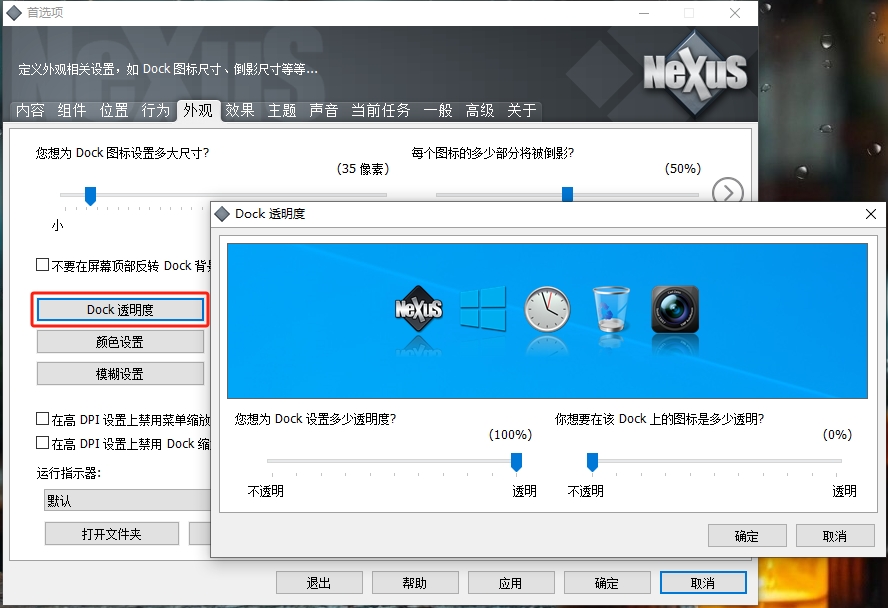Click the Nexus logo icon in dock preview
888x608 pixels.
(419, 309)
